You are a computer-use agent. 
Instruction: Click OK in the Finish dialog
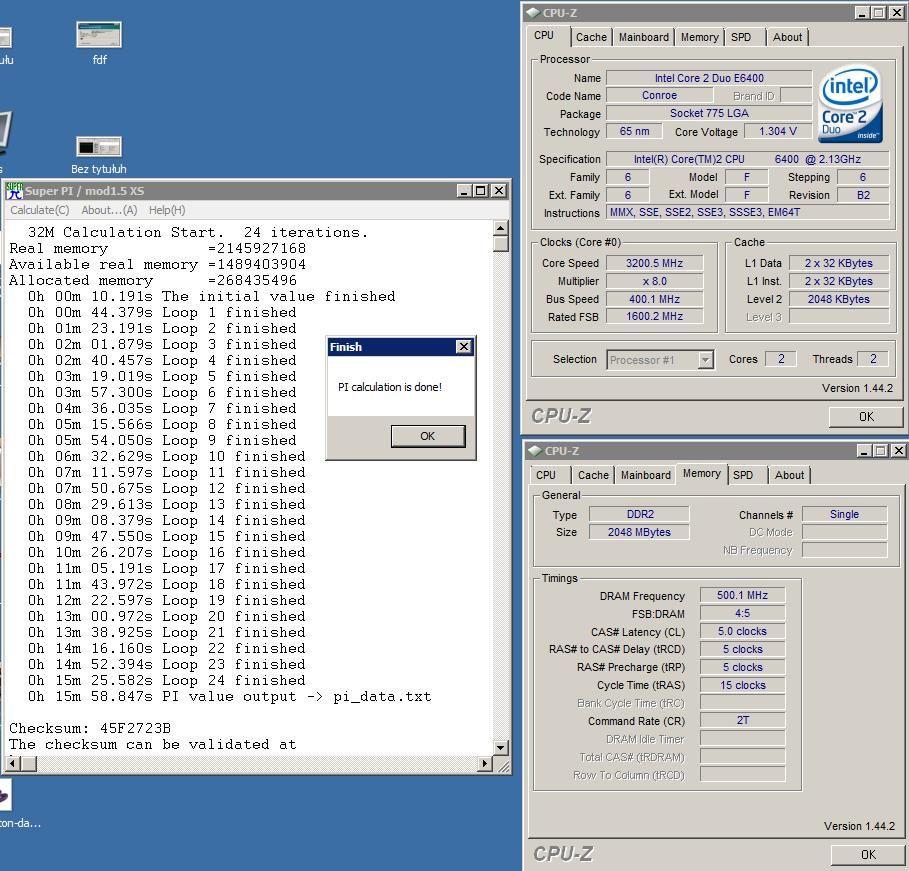[x=428, y=436]
